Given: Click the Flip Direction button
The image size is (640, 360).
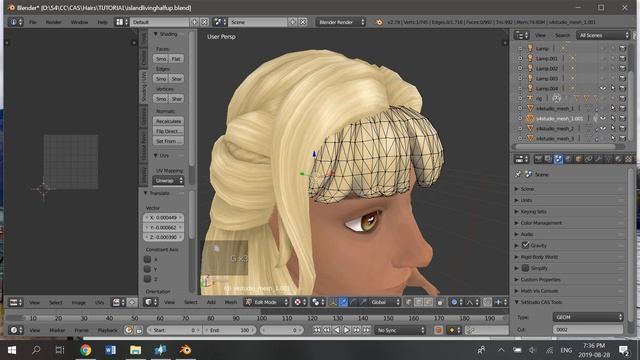Looking at the screenshot, I should click(x=168, y=131).
